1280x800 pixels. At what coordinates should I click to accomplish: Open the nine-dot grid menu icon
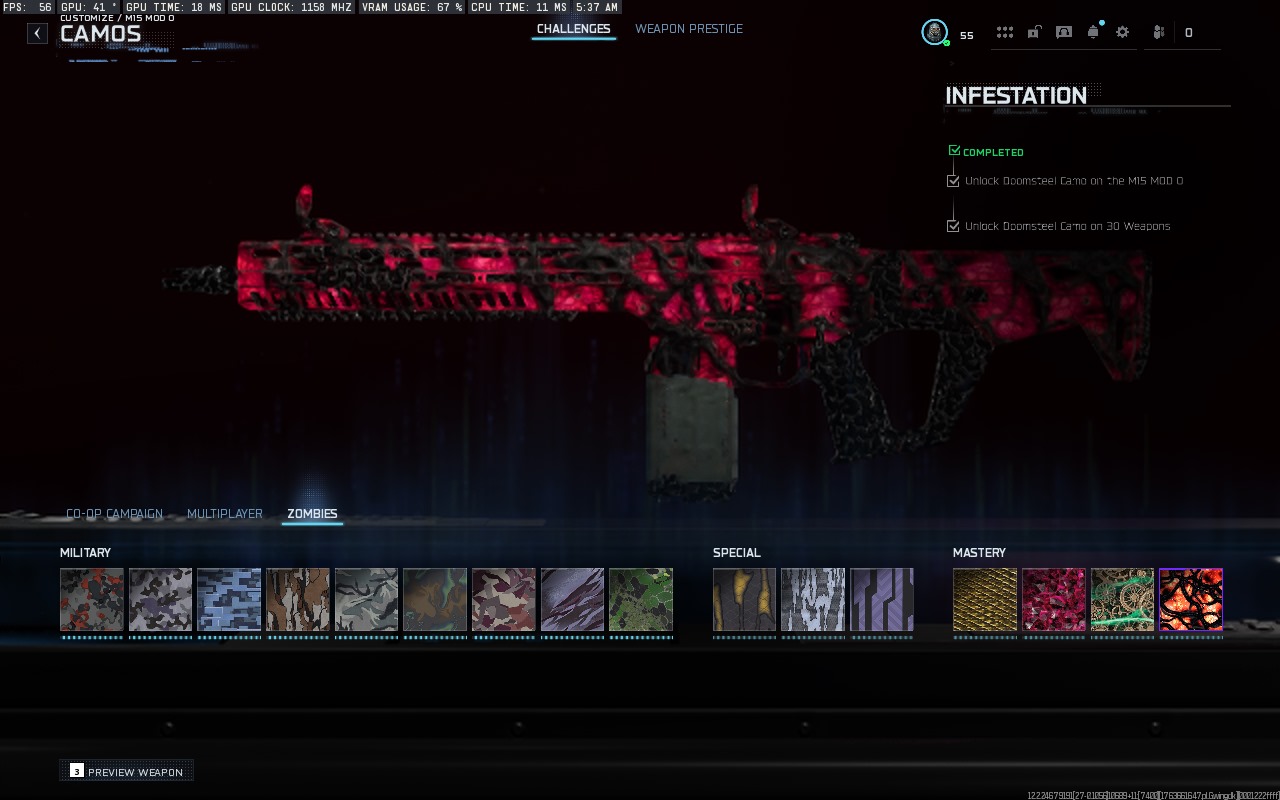1004,32
